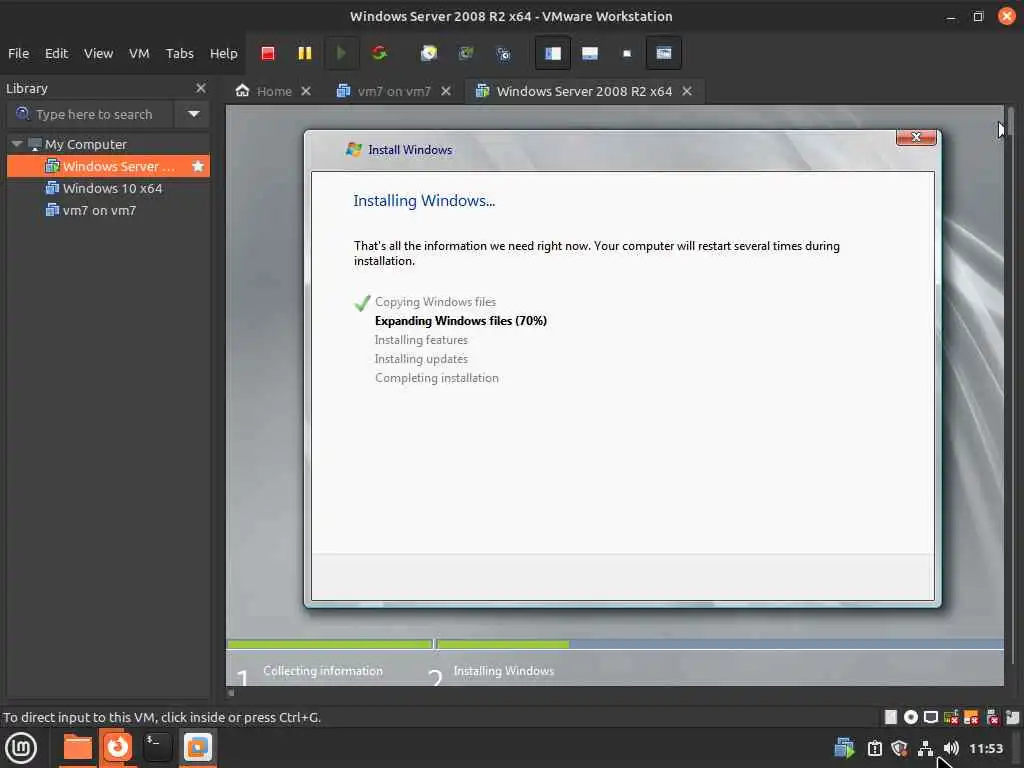This screenshot has height=768, width=1024.
Task: Pause the virtual machine with yellow suspend icon
Action: [x=304, y=54]
